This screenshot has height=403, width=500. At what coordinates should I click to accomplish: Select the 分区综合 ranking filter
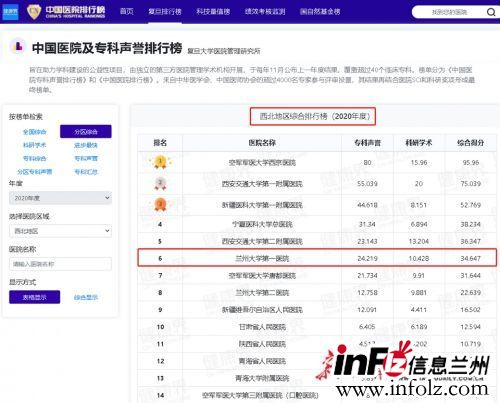pyautogui.click(x=86, y=131)
